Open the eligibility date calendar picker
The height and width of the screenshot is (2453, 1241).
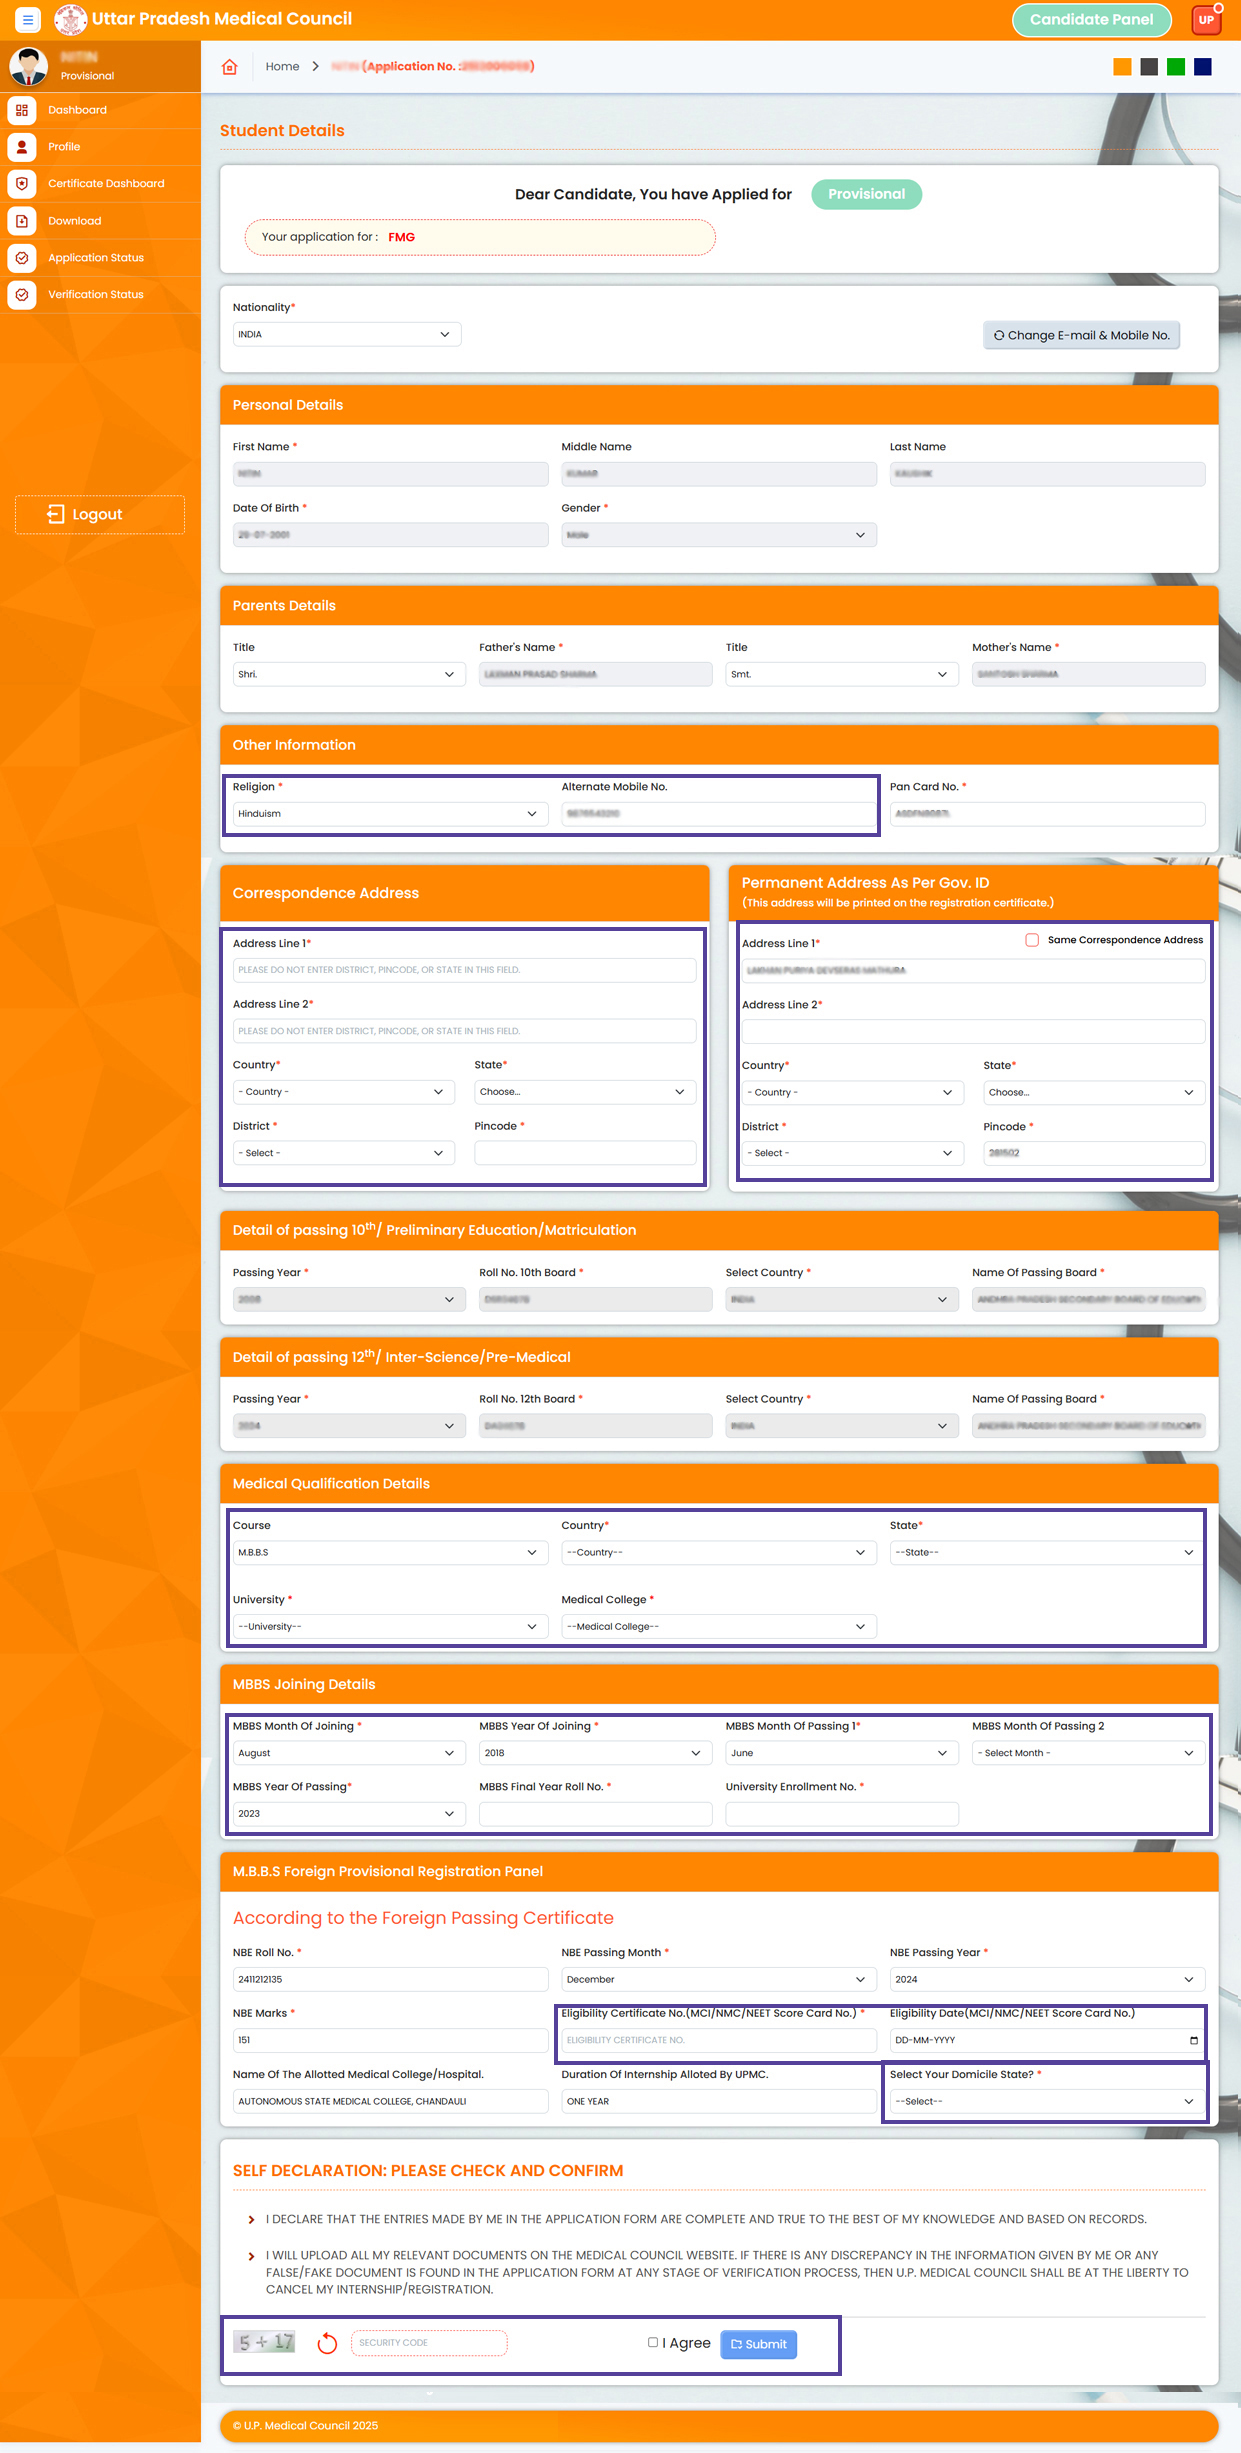[x=1193, y=2040]
